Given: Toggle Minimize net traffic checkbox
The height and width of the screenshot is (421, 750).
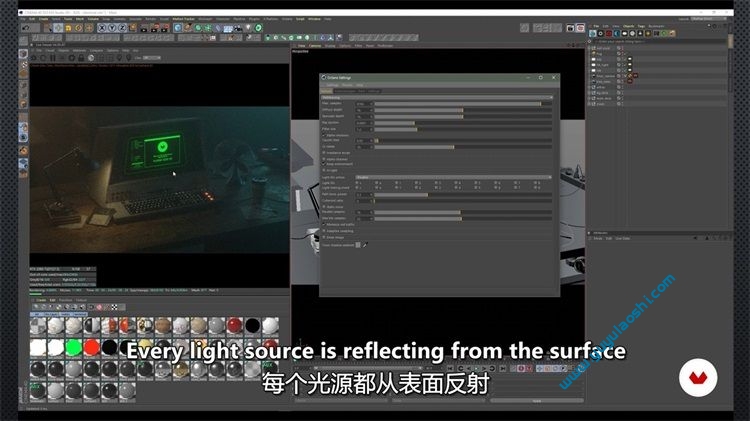Looking at the screenshot, I should [324, 224].
